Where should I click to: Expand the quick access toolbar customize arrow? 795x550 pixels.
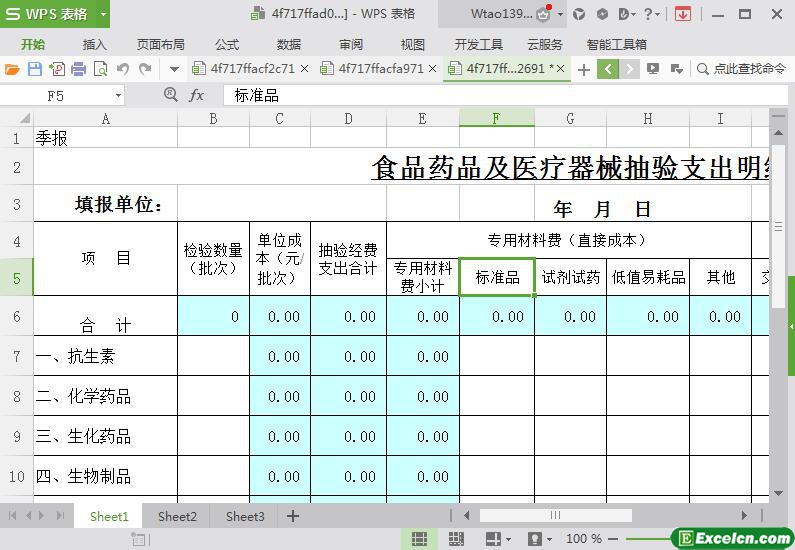click(174, 69)
